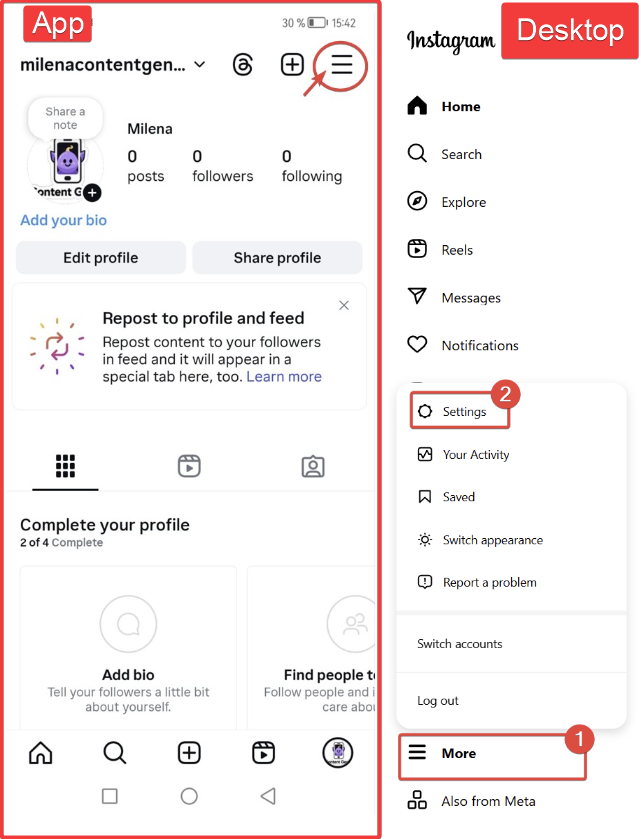Tap the home icon in bottom navigation
Viewport: 641px width, 839px height.
[x=41, y=752]
